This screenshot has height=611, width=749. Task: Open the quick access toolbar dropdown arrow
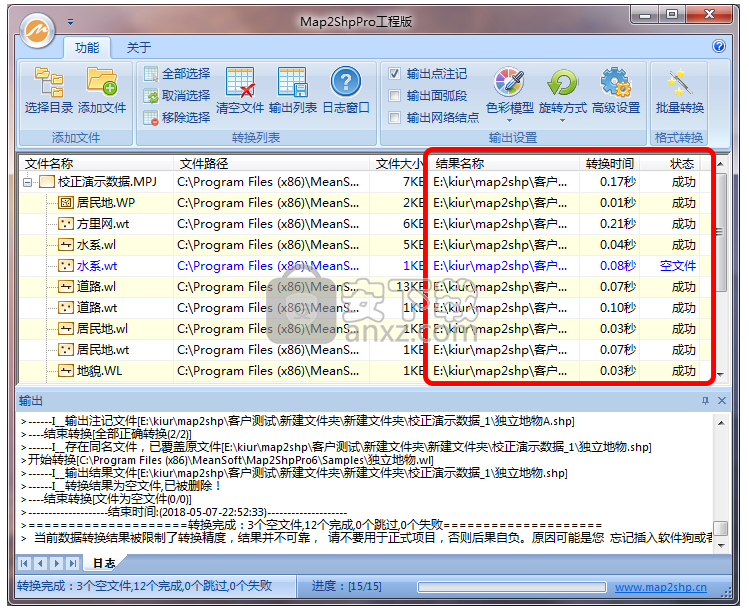pyautogui.click(x=70, y=21)
